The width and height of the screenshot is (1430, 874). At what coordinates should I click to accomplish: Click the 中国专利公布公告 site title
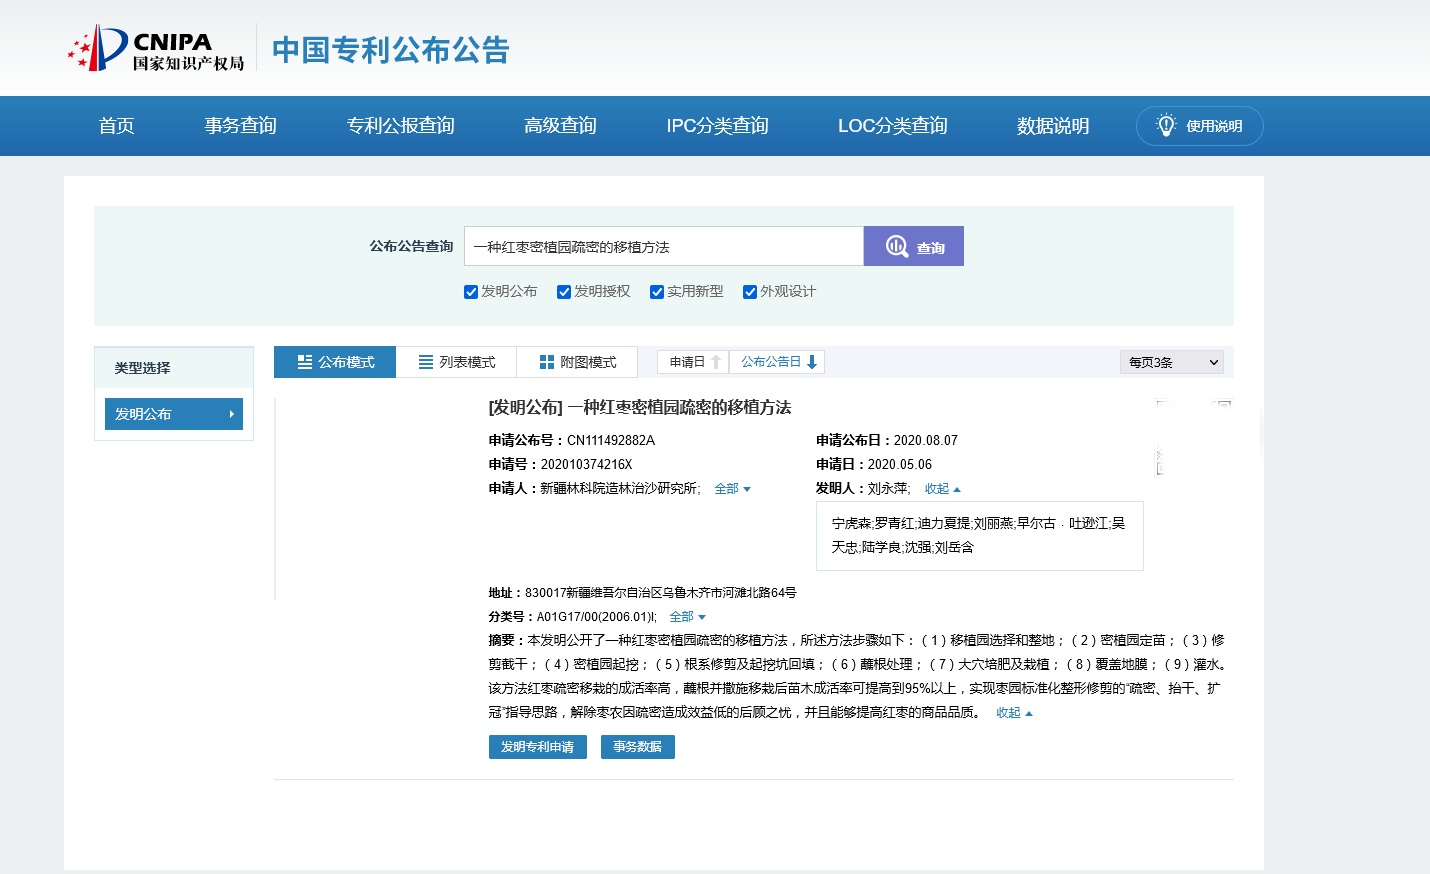[391, 50]
